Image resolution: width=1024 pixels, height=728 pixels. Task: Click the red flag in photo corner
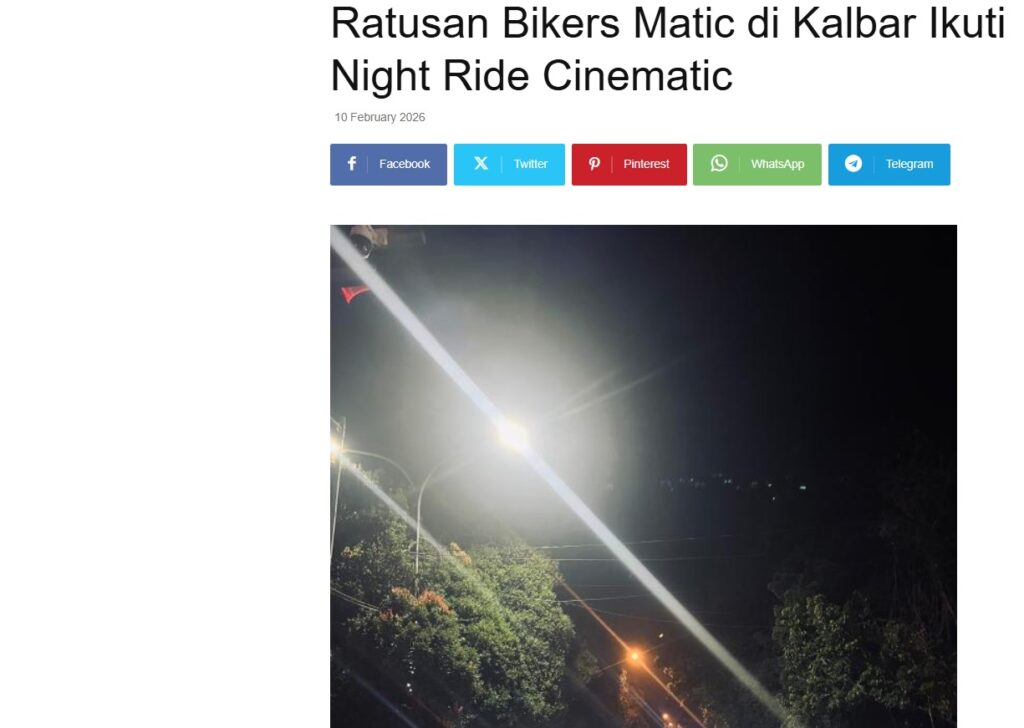tap(354, 294)
